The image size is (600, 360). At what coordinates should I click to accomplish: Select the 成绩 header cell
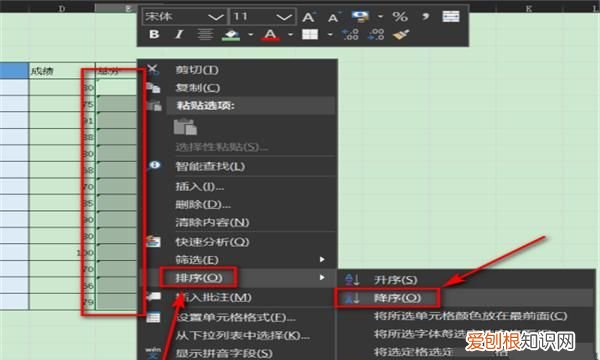[62, 71]
